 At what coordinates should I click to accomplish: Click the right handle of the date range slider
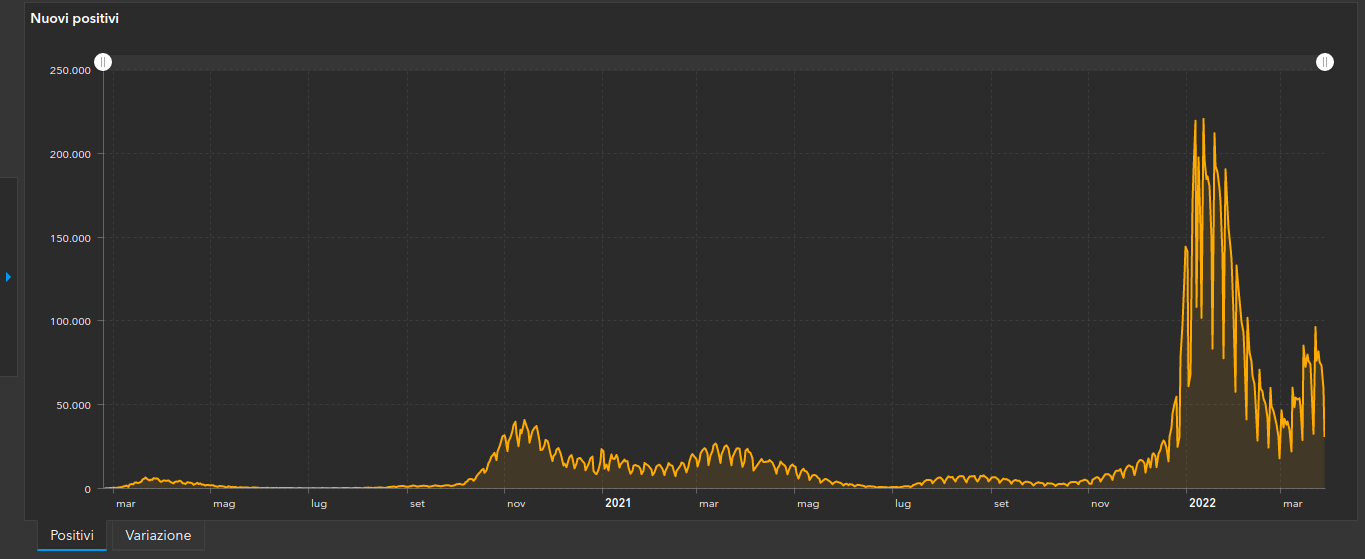tap(1324, 62)
